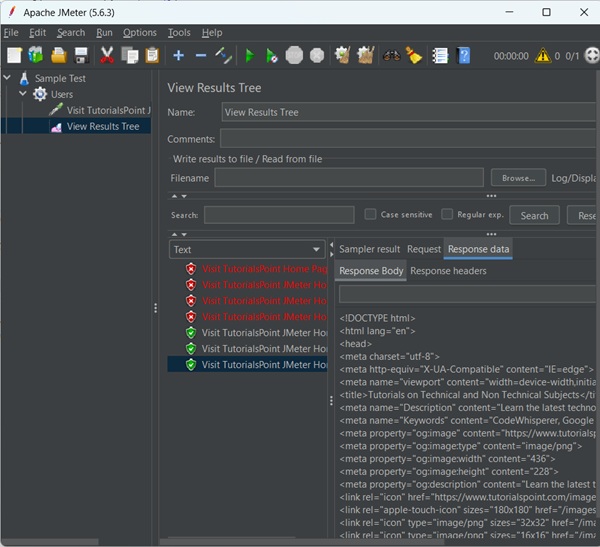The image size is (600, 547).
Task: Click the Filename input field
Action: point(348,178)
